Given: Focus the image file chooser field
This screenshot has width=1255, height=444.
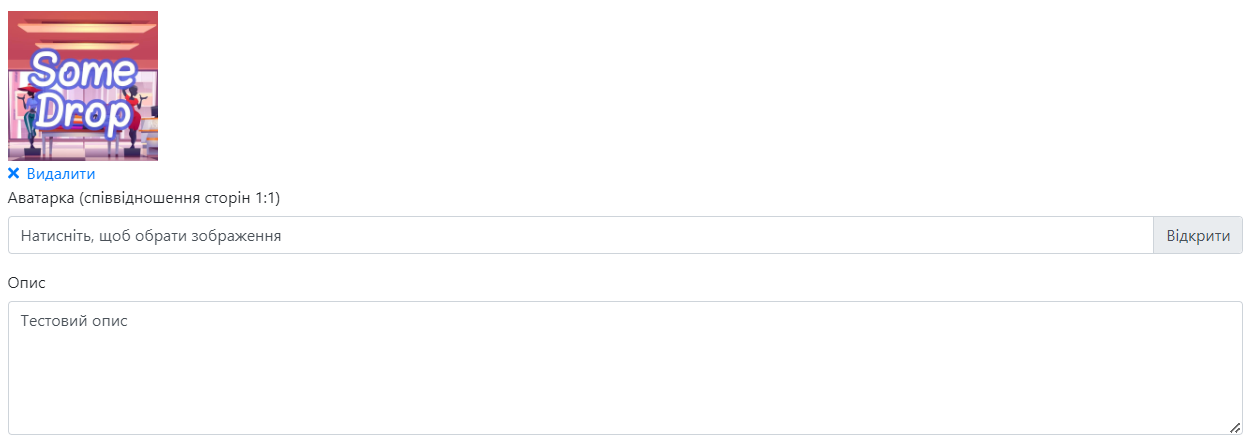Looking at the screenshot, I should pyautogui.click(x=581, y=235).
